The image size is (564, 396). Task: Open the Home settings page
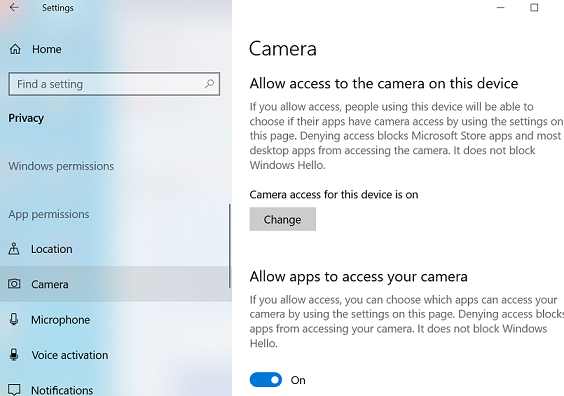[116, 49]
